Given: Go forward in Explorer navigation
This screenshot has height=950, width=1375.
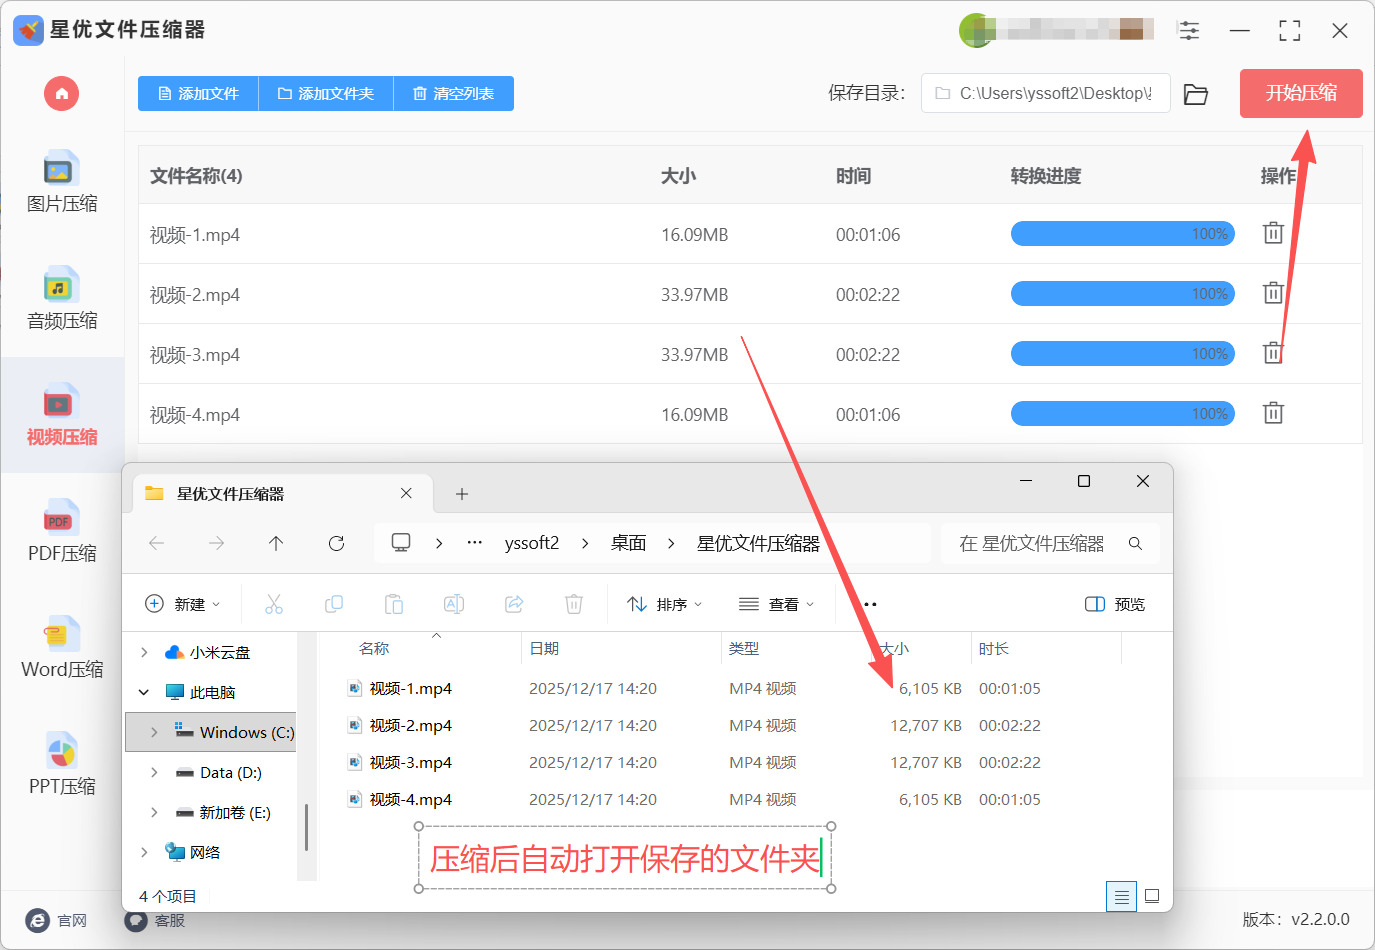Looking at the screenshot, I should (216, 543).
